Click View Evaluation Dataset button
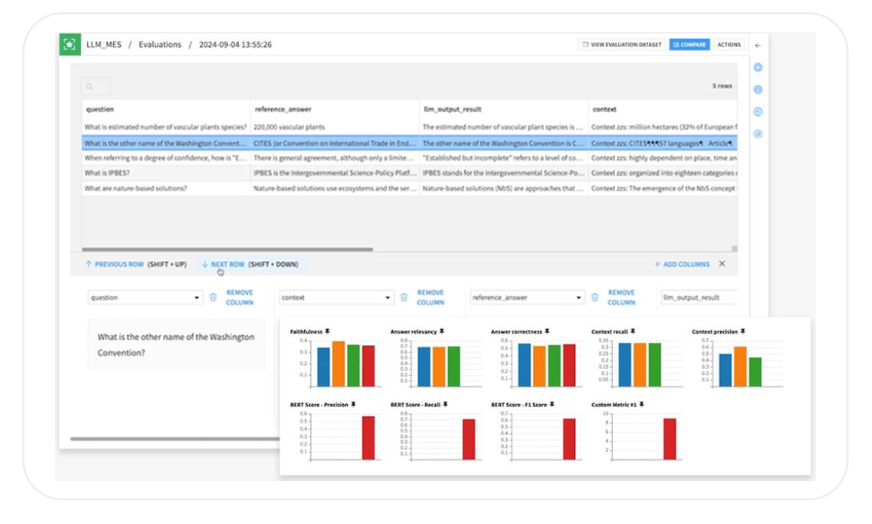872x524 pixels. click(621, 45)
